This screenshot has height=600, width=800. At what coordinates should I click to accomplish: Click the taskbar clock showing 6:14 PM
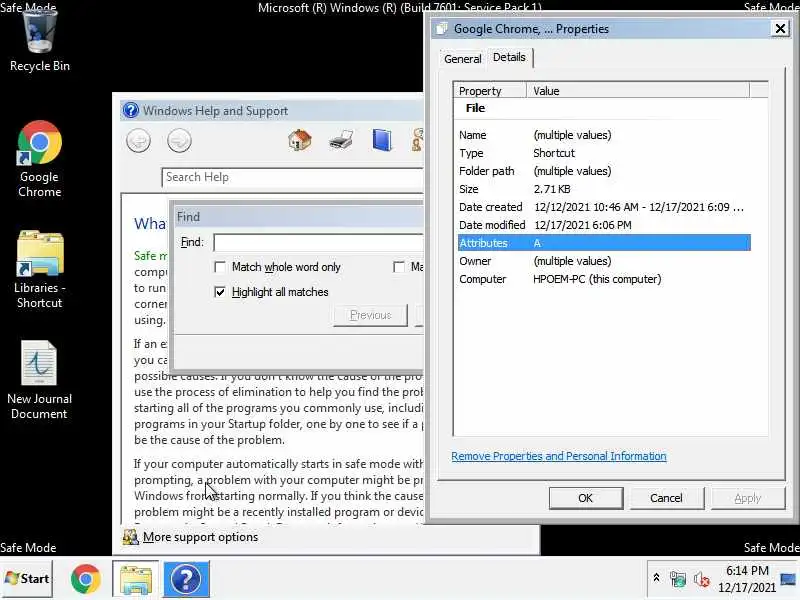tap(747, 579)
